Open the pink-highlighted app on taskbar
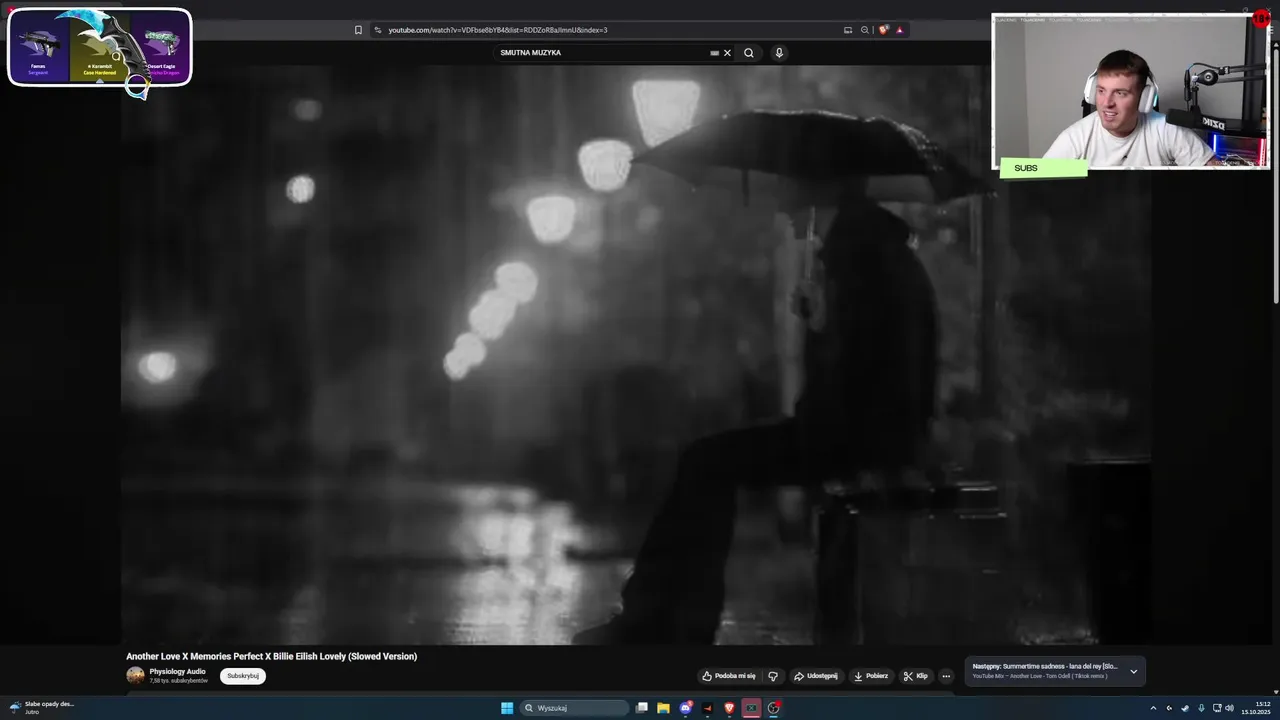Image resolution: width=1280 pixels, height=720 pixels. (751, 708)
